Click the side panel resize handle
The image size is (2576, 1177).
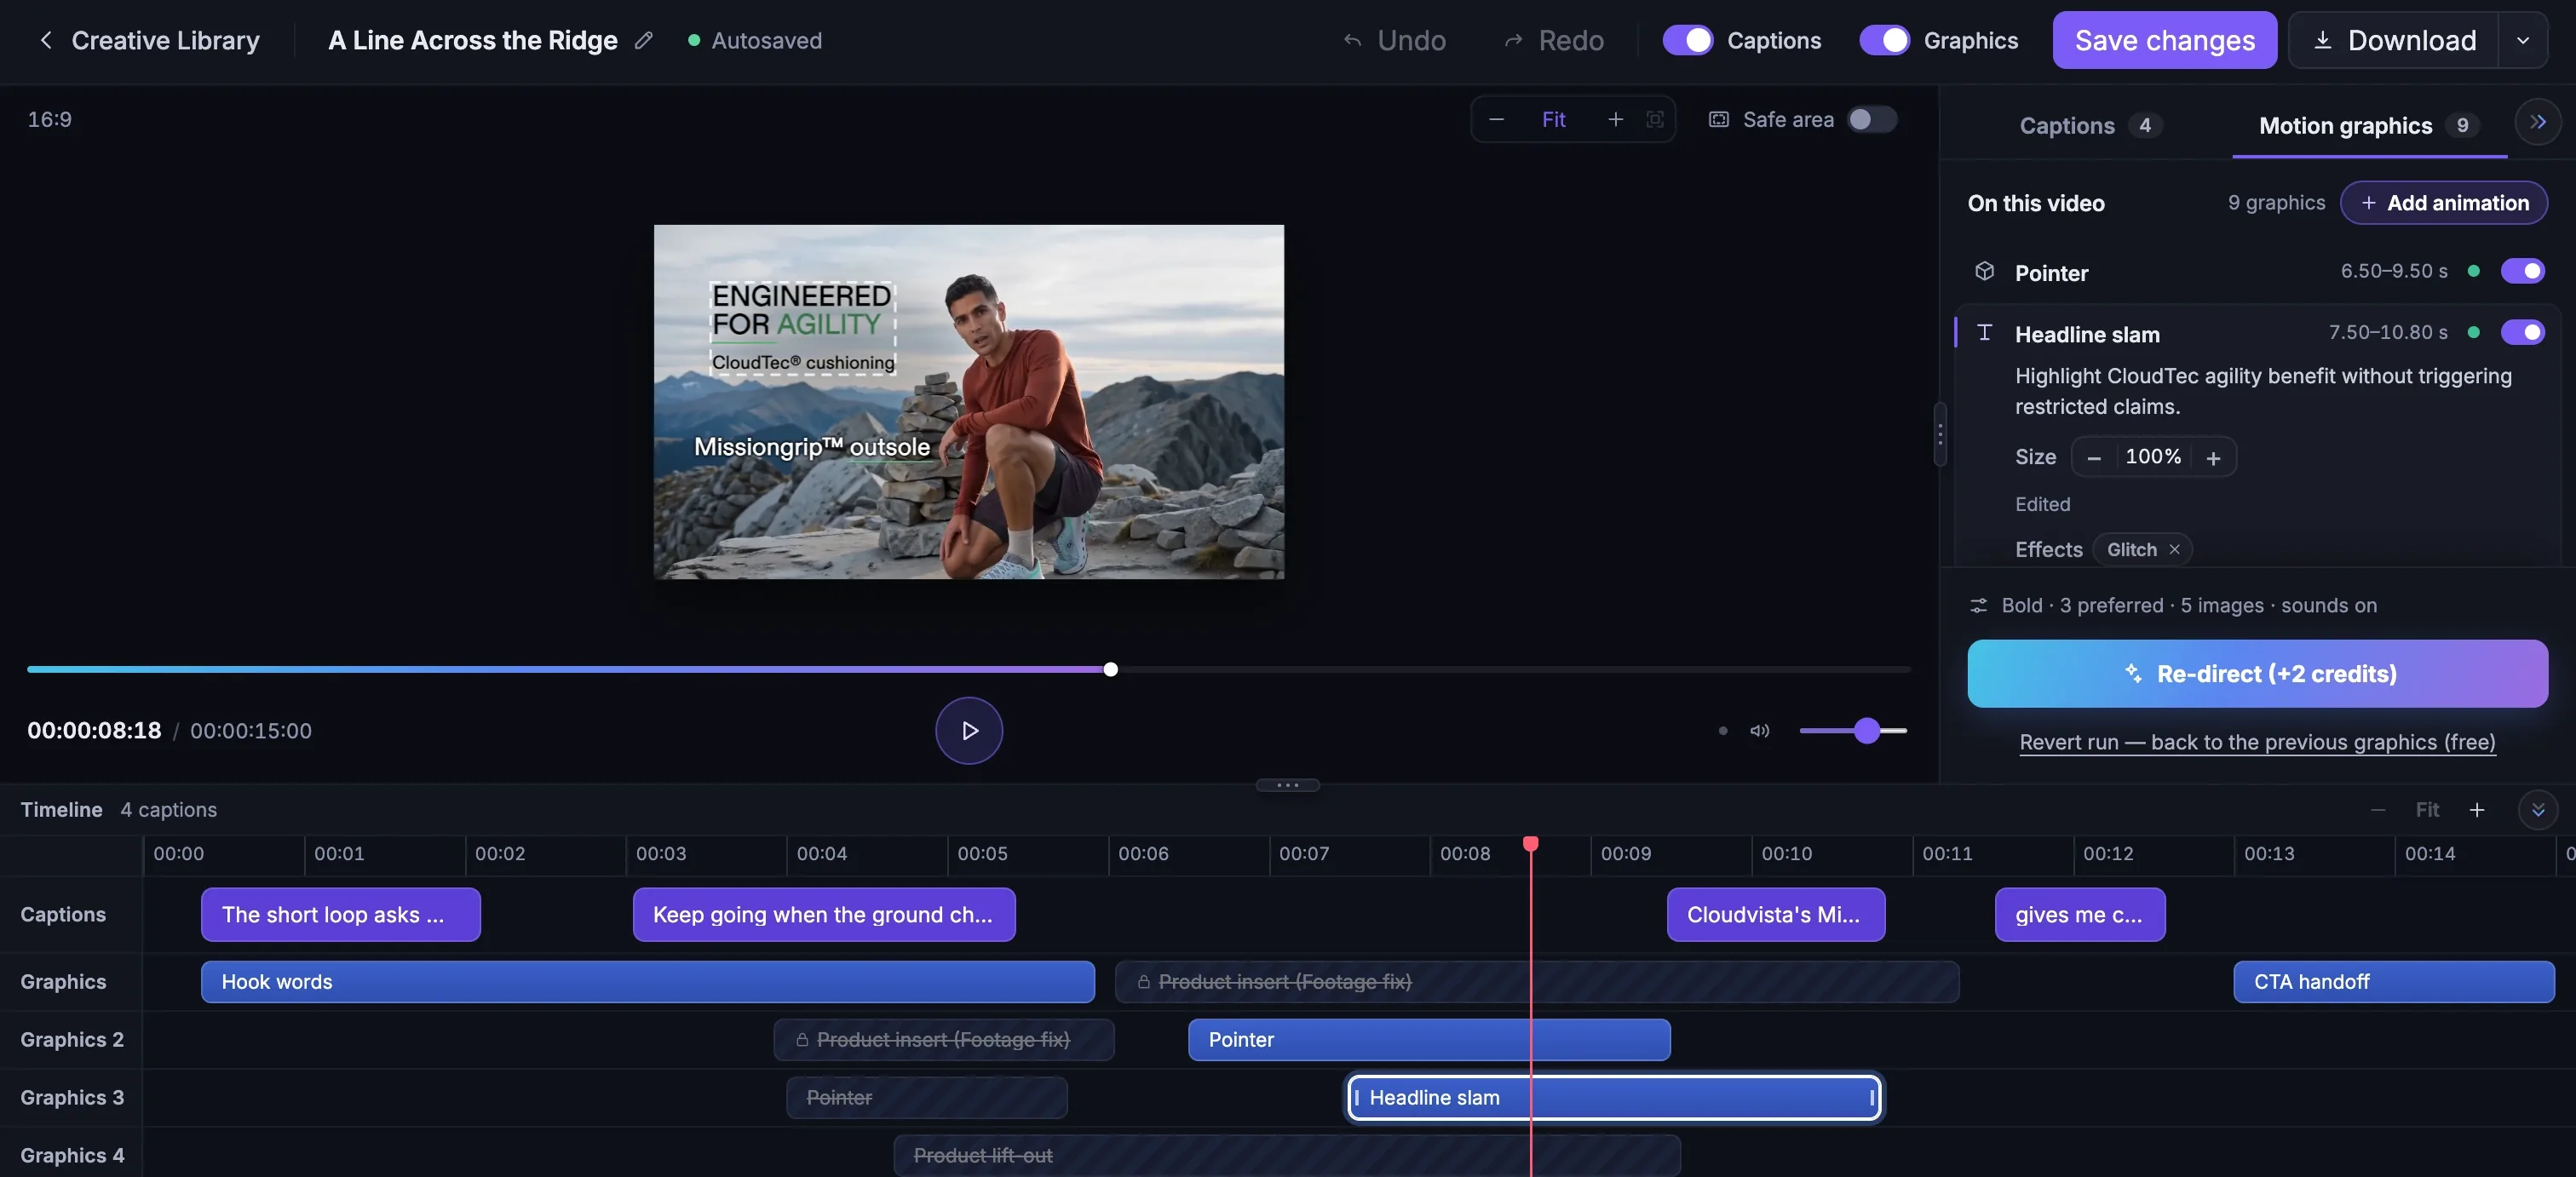(1939, 434)
